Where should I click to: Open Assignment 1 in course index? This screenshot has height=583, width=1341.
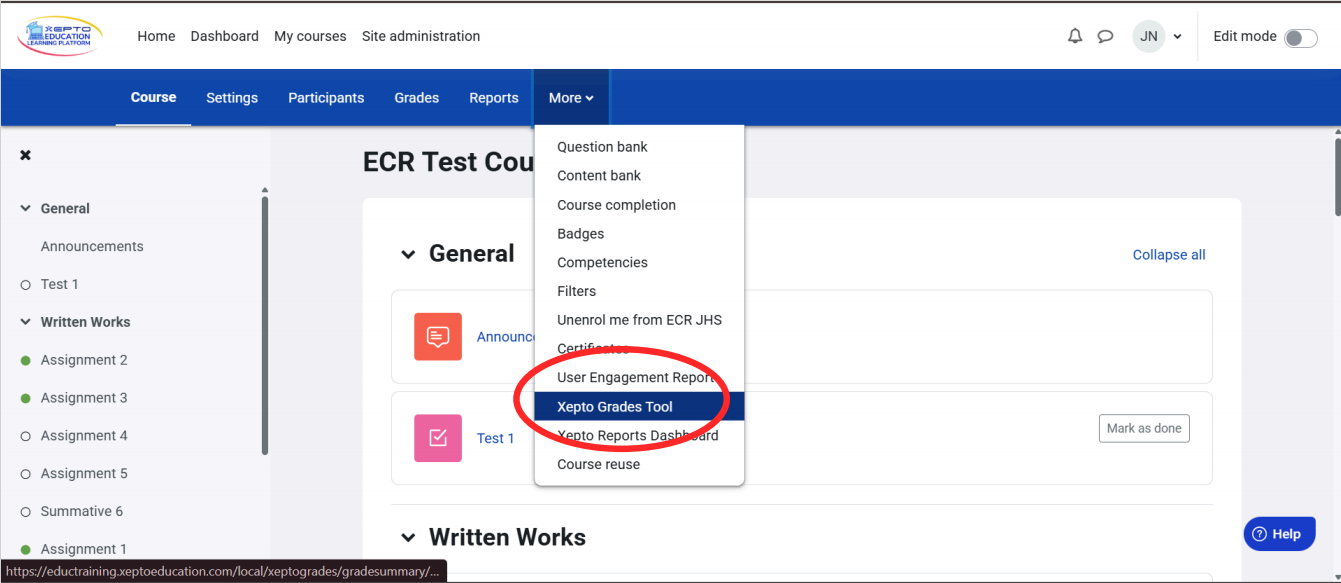[84, 549]
